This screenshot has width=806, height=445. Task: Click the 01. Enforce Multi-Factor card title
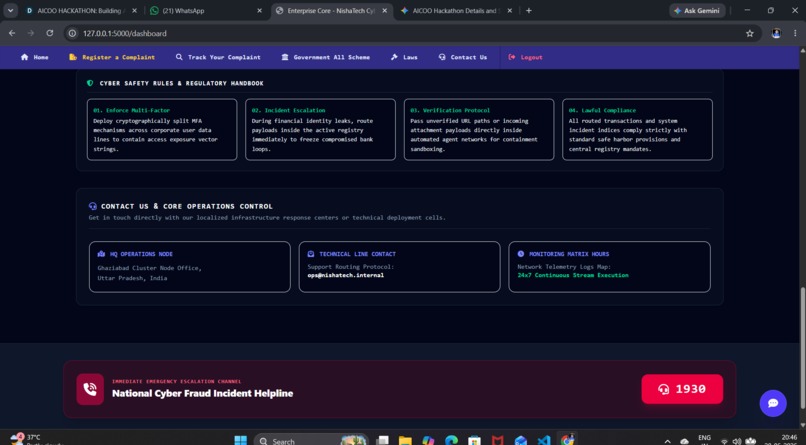click(x=132, y=110)
